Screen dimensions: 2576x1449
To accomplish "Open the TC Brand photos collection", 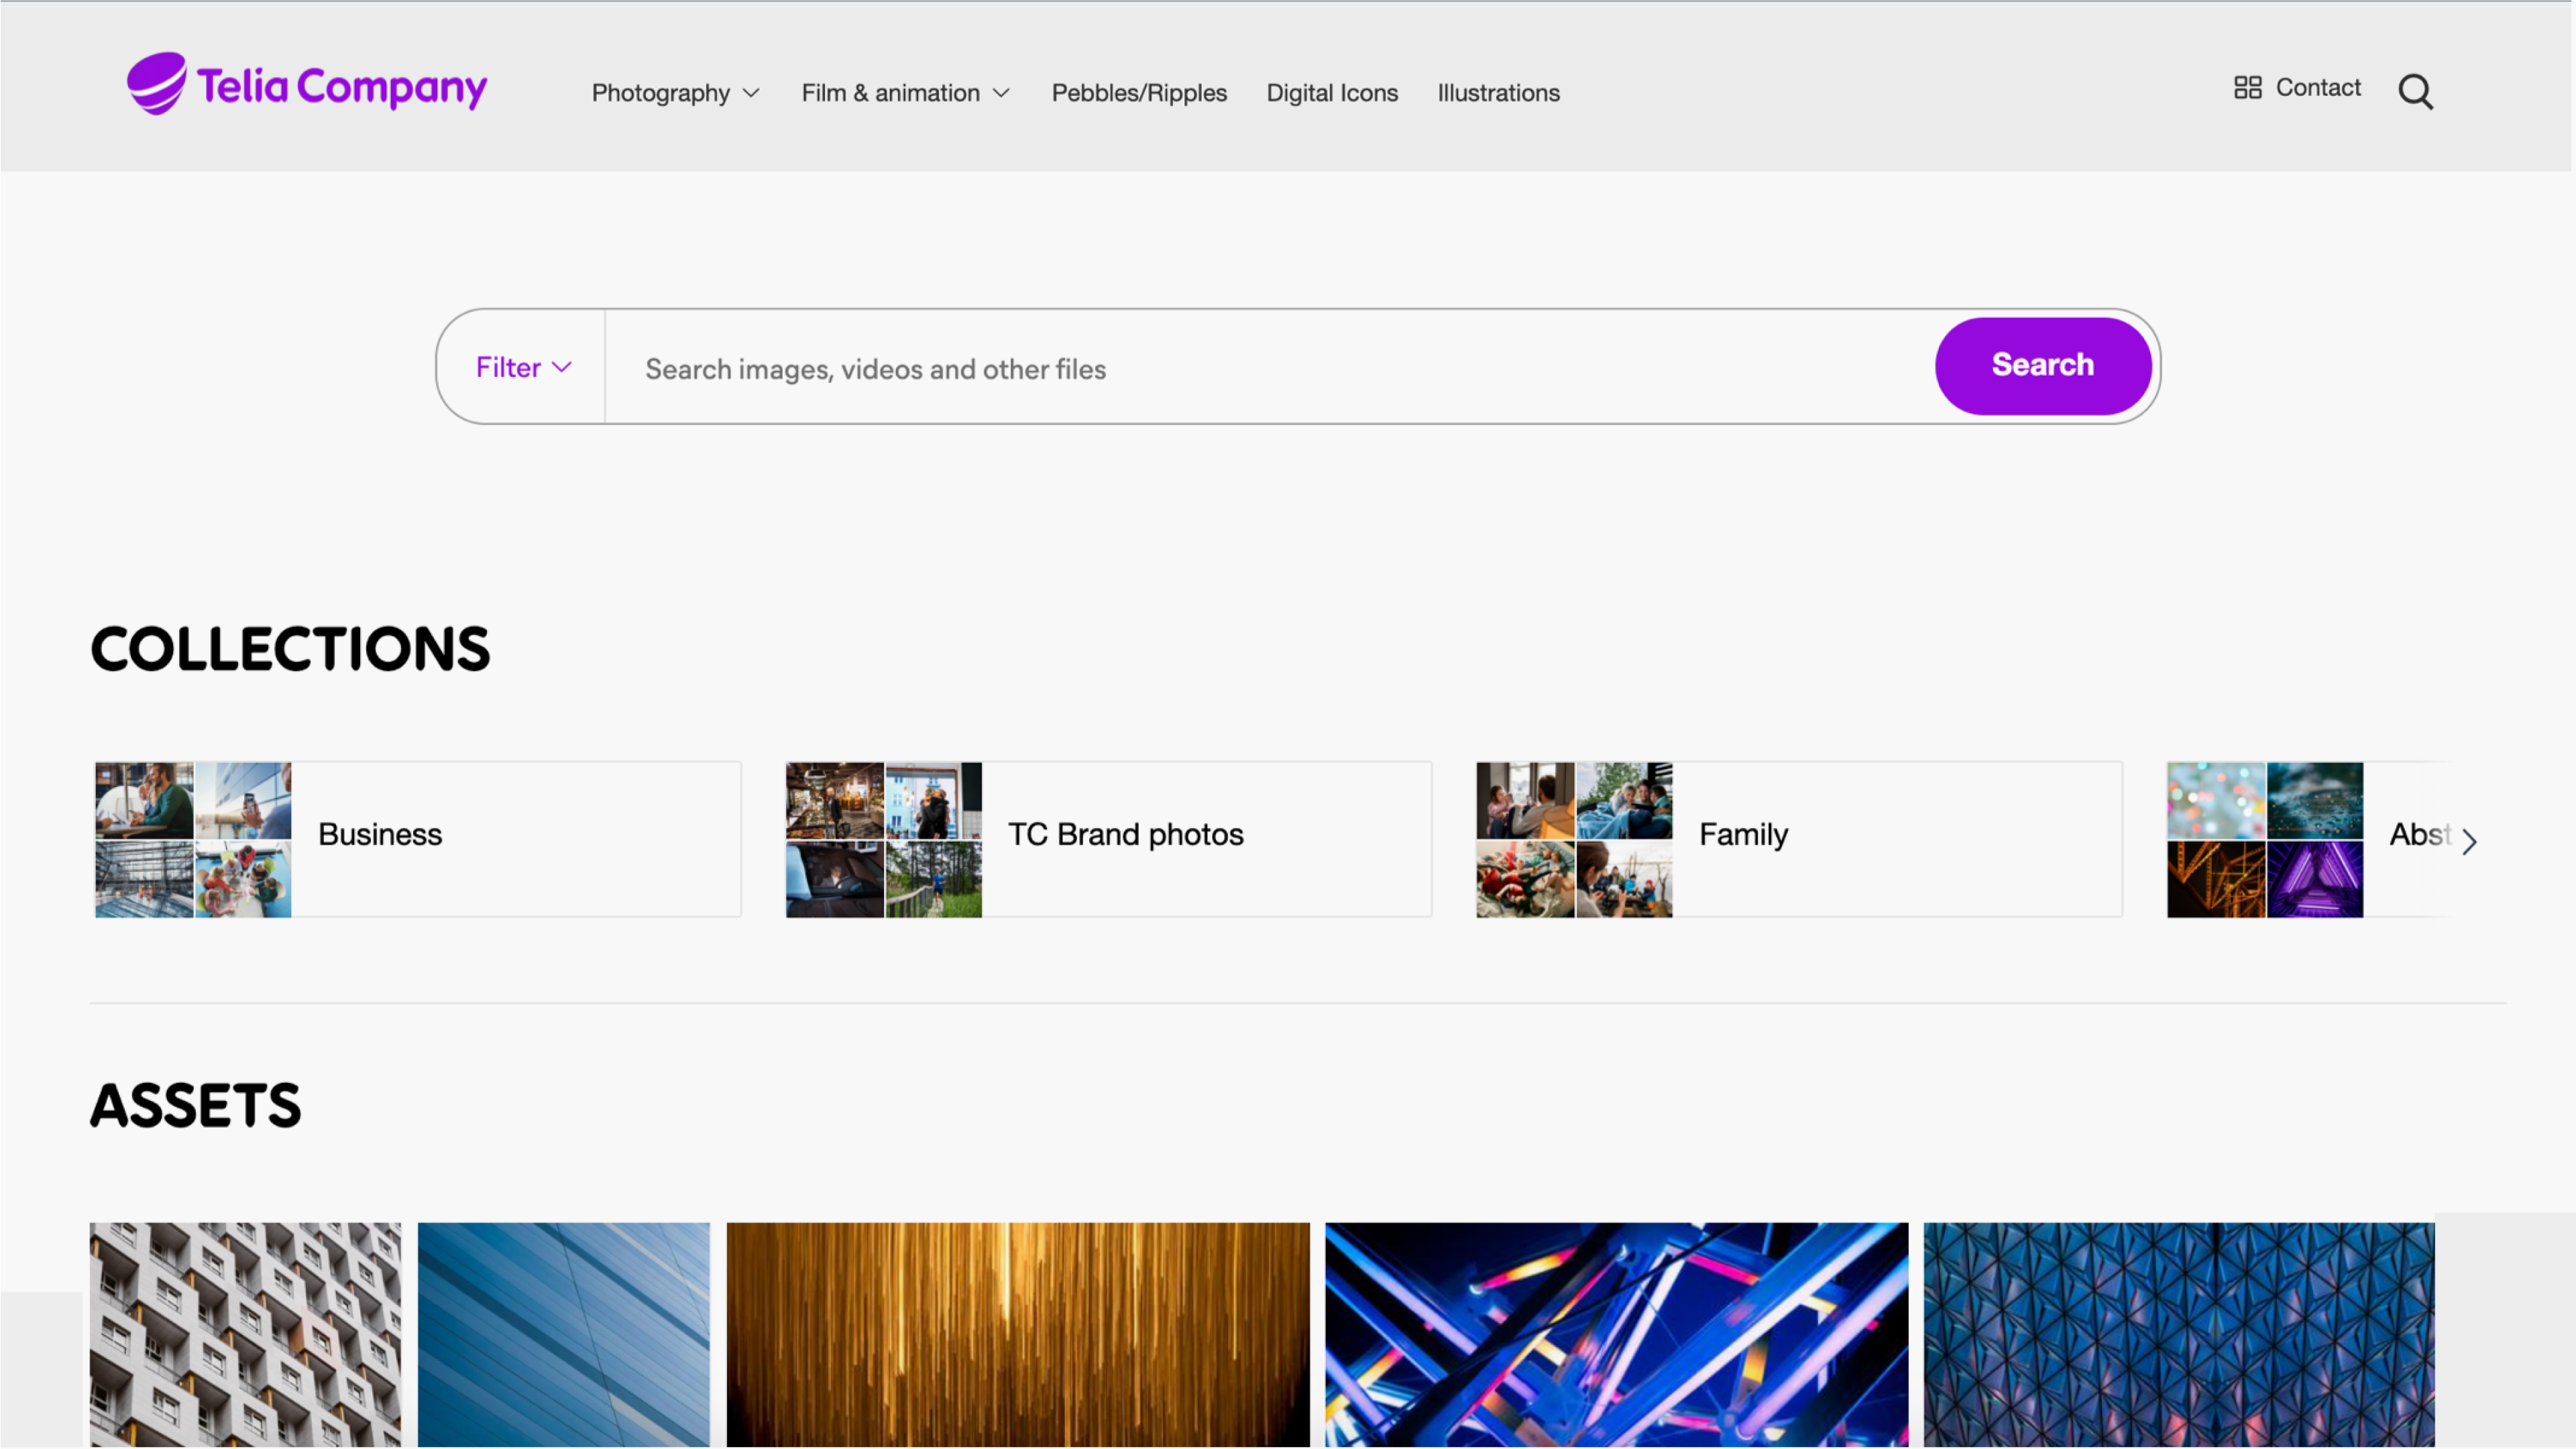I will (x=1108, y=839).
